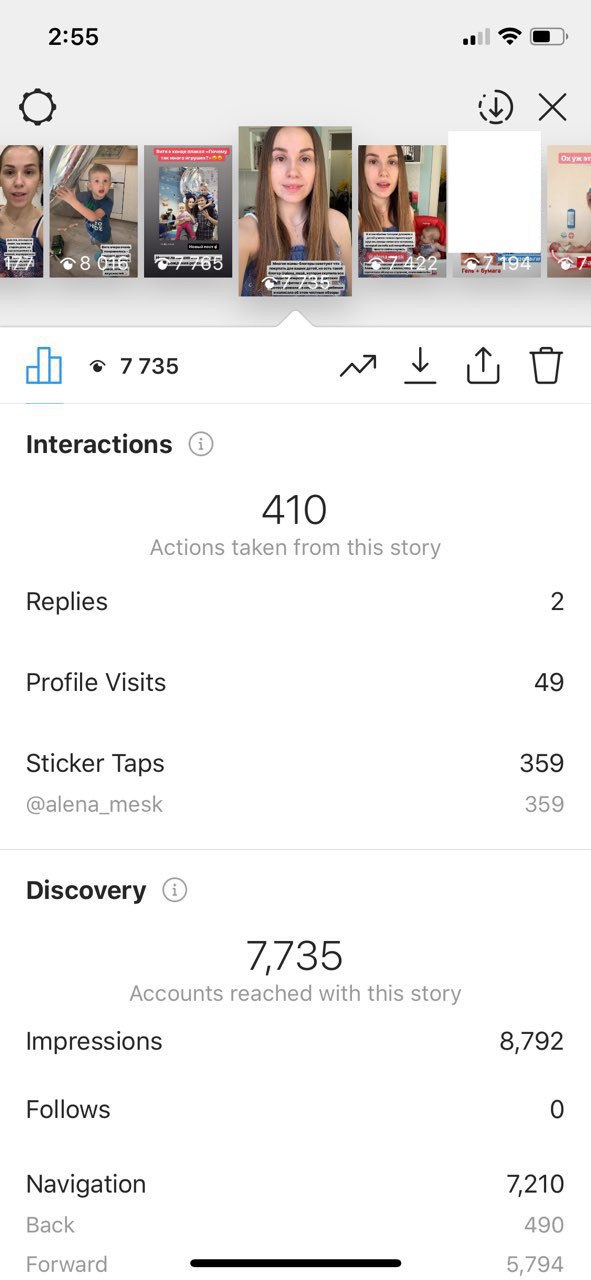Share the story using upload icon
This screenshot has width=591, height=1280.
[482, 367]
